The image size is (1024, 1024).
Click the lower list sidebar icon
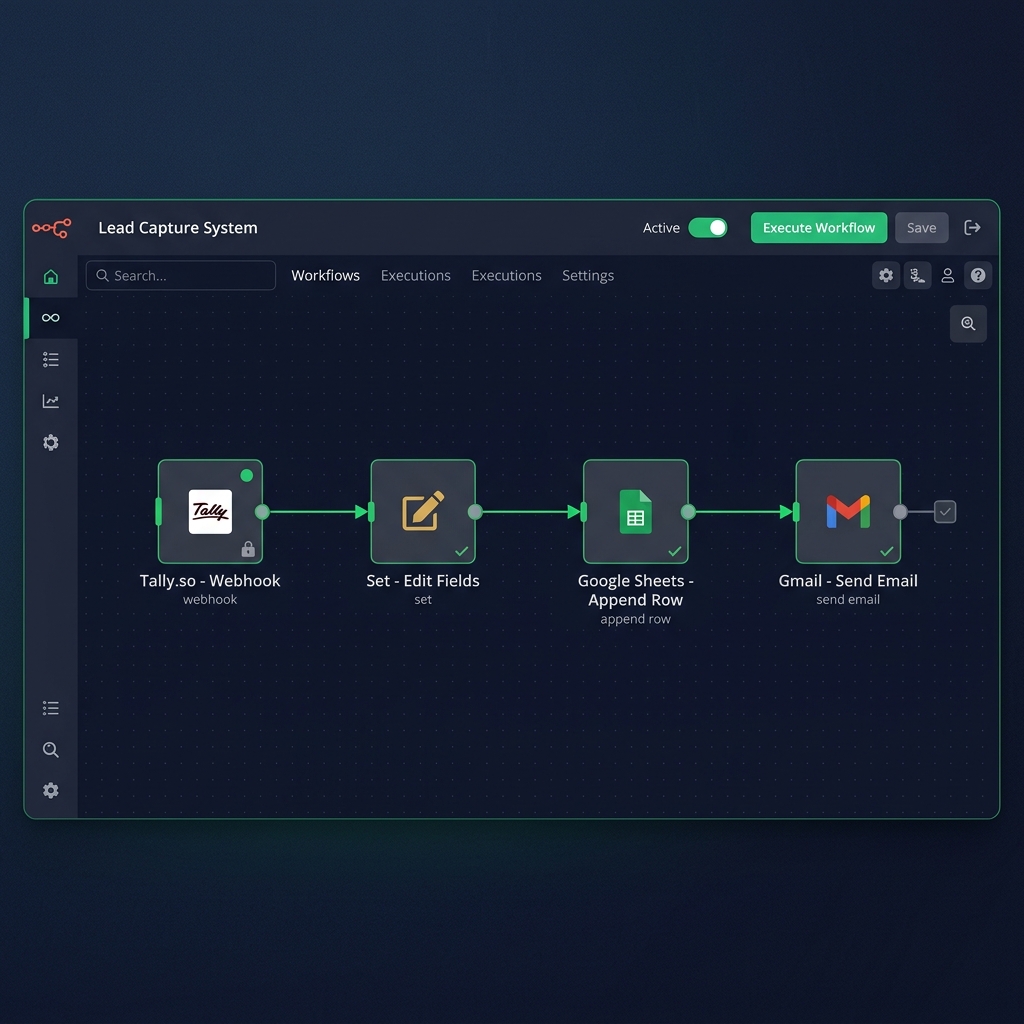(x=50, y=708)
